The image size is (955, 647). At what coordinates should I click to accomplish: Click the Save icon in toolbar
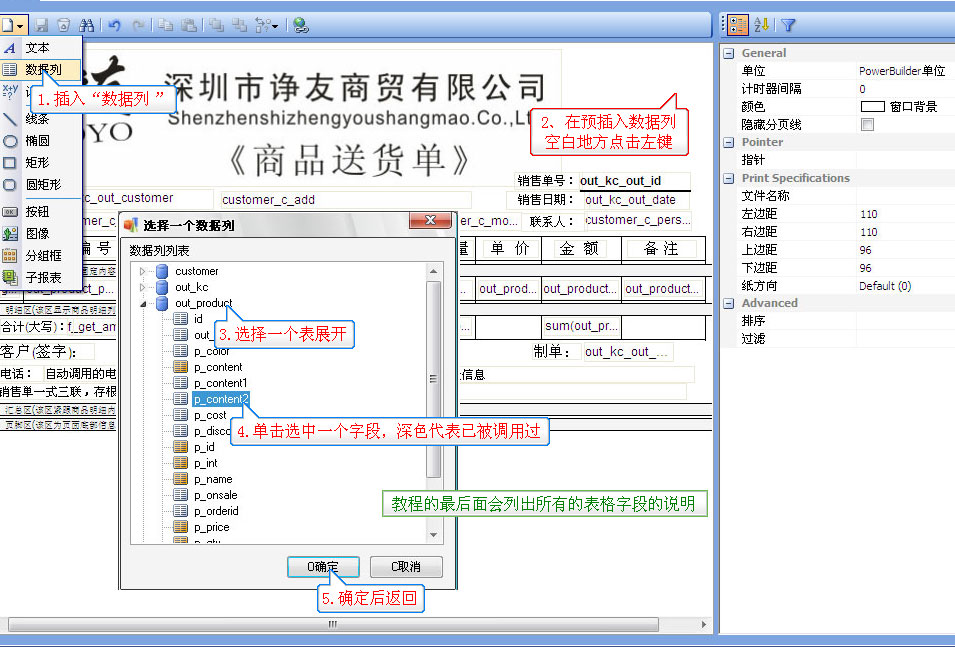42,24
